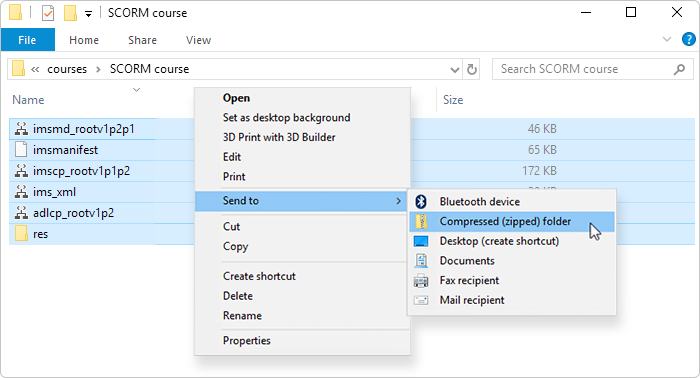Switch to the View ribbon tab
Image resolution: width=700 pixels, height=378 pixels.
tap(198, 40)
